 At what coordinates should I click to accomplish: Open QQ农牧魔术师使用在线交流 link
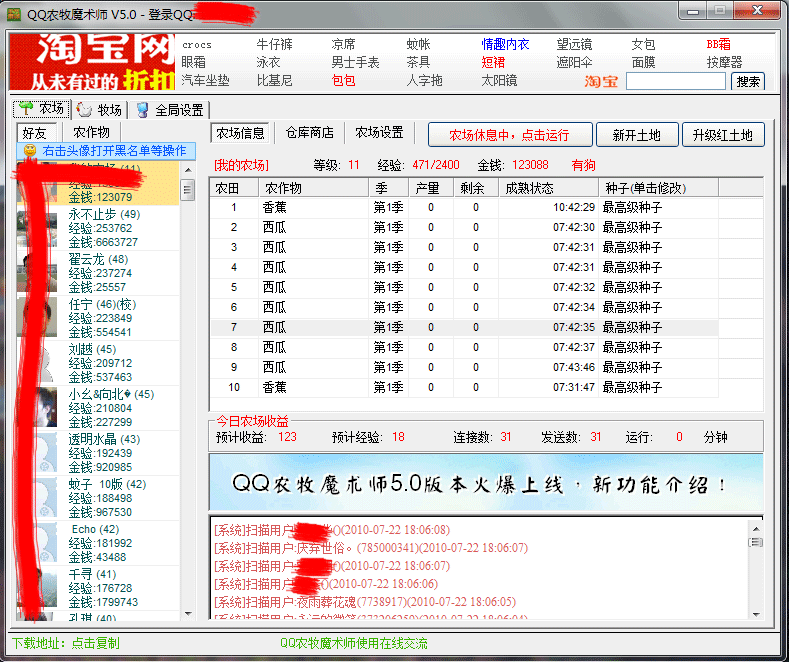click(x=354, y=643)
